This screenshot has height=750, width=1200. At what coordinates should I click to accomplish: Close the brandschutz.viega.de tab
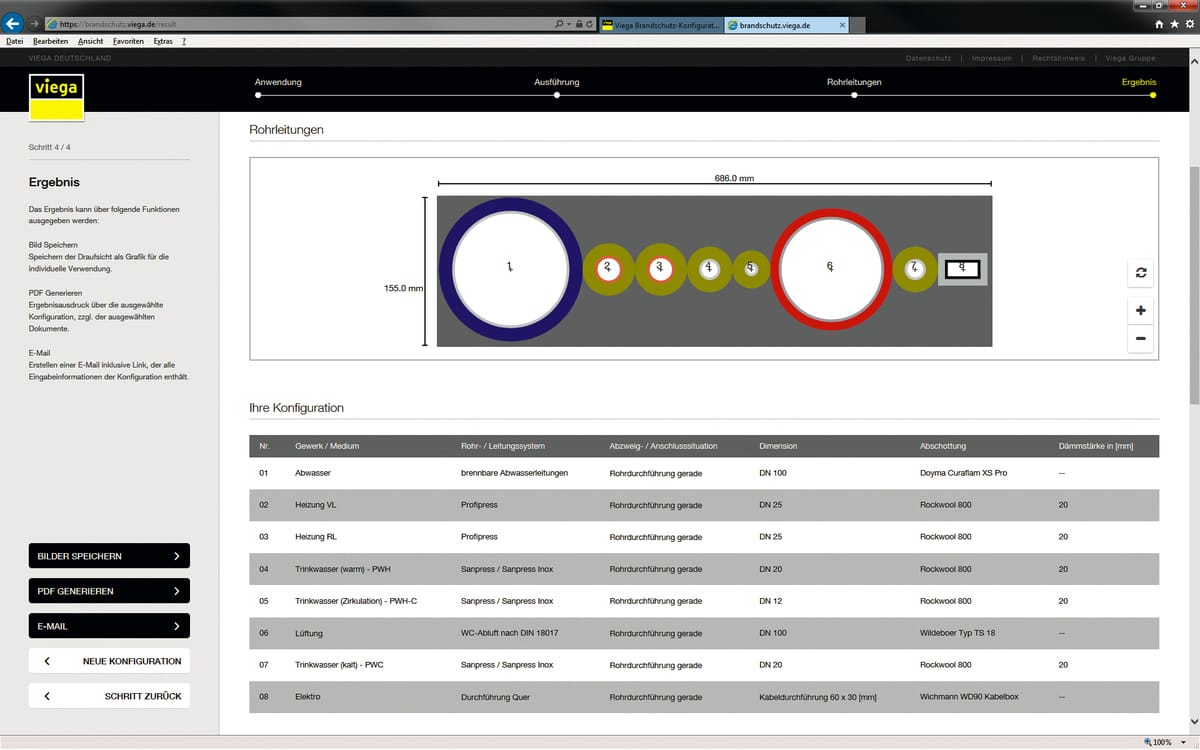(843, 24)
